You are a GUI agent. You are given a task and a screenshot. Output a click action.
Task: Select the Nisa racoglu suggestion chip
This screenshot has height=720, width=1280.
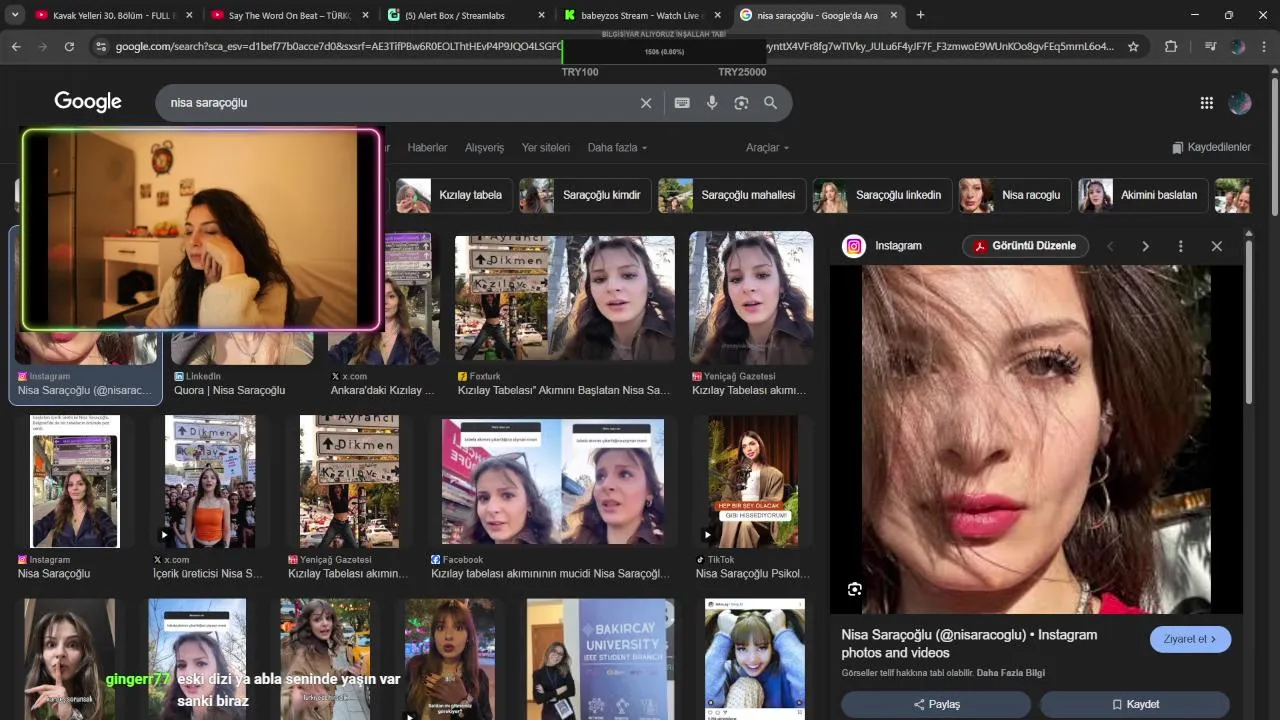tap(1015, 195)
